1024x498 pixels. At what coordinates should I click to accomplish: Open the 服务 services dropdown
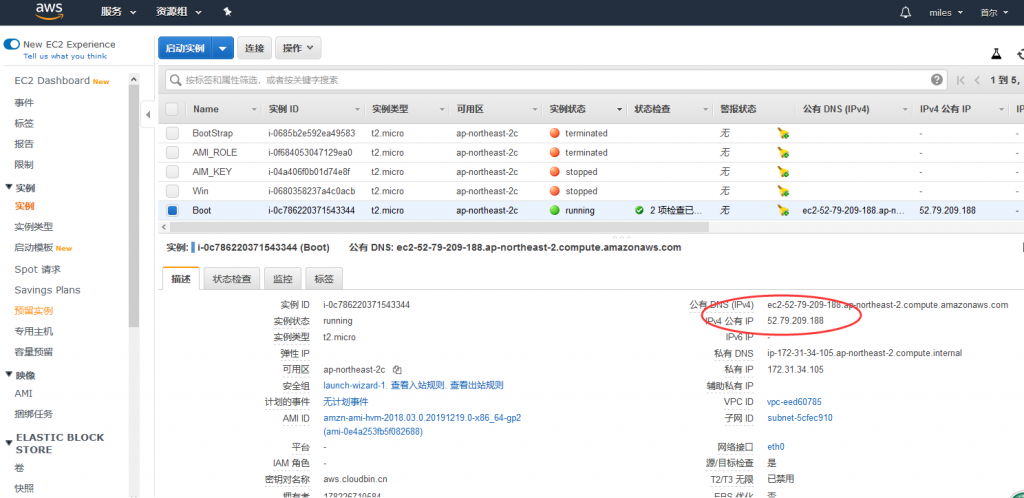tap(119, 12)
